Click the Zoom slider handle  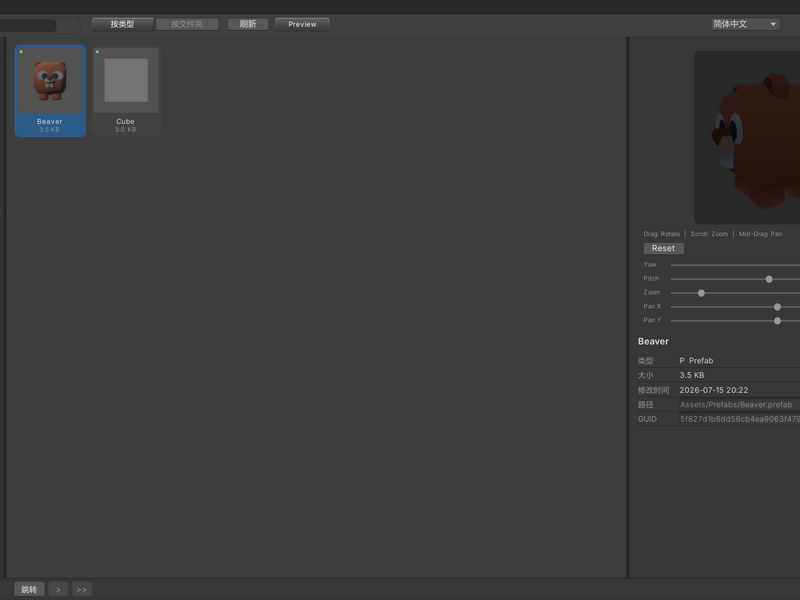click(701, 293)
